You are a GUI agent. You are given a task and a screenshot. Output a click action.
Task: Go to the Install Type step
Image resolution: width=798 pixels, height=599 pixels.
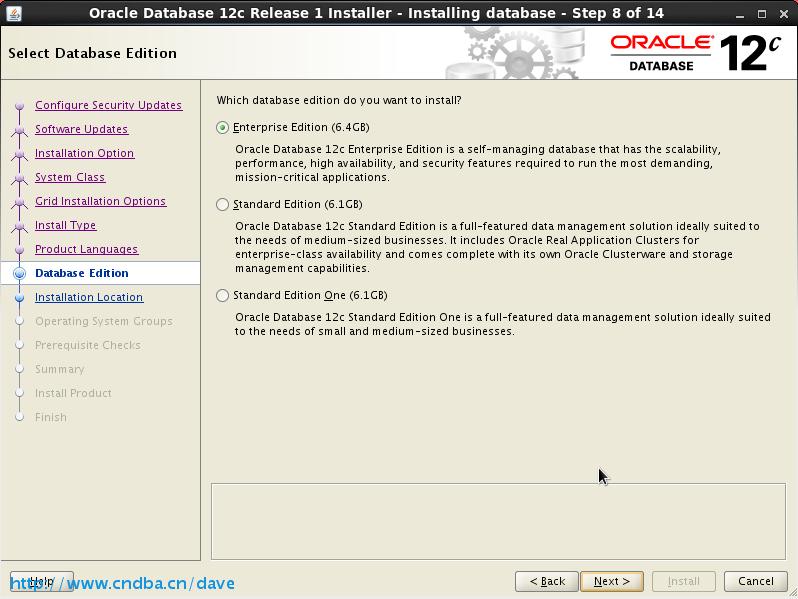(x=65, y=224)
